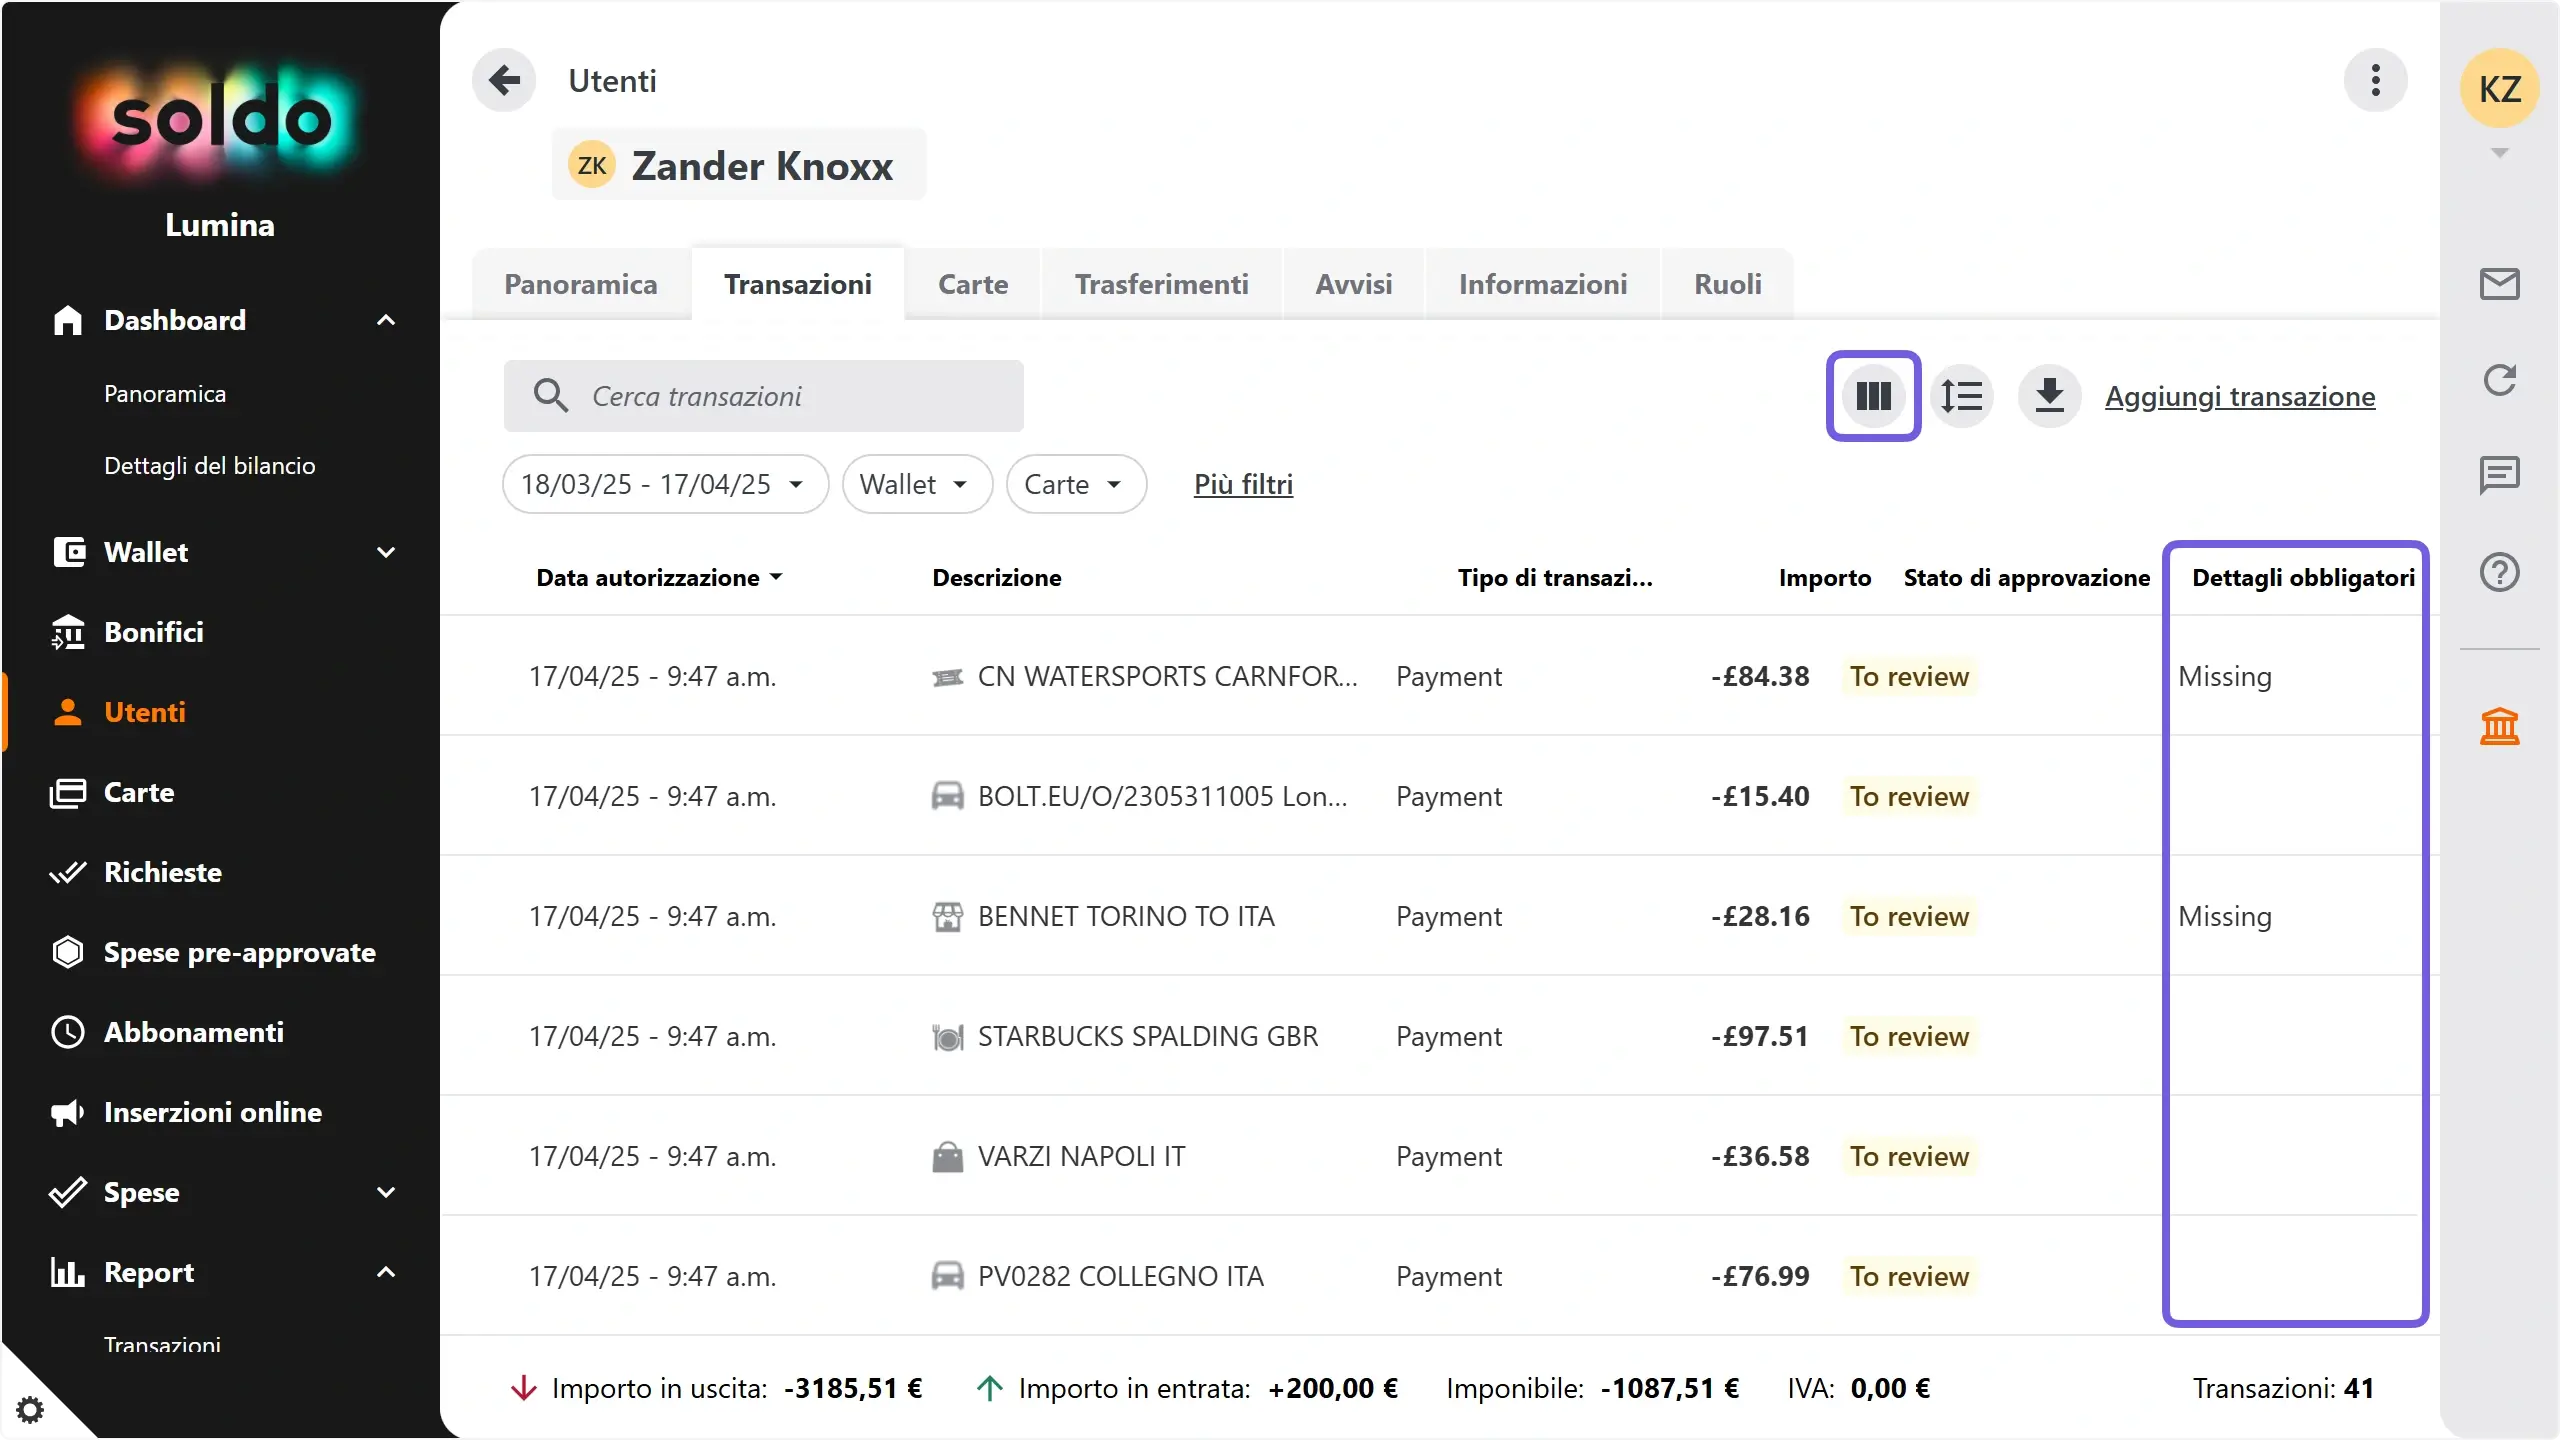Open Carte in the sidebar
This screenshot has width=2560, height=1440.
(x=139, y=792)
